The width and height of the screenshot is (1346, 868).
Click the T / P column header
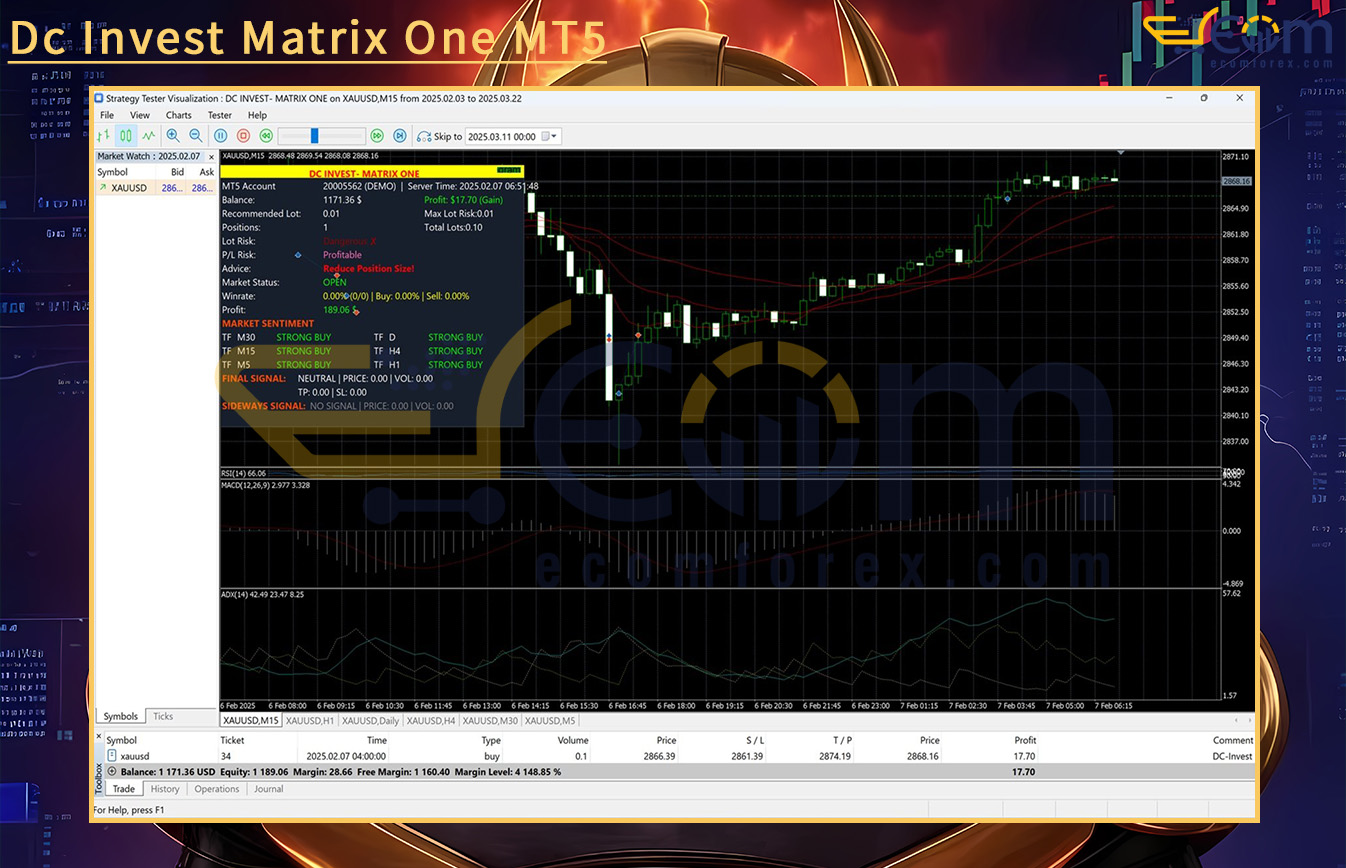pyautogui.click(x=842, y=741)
